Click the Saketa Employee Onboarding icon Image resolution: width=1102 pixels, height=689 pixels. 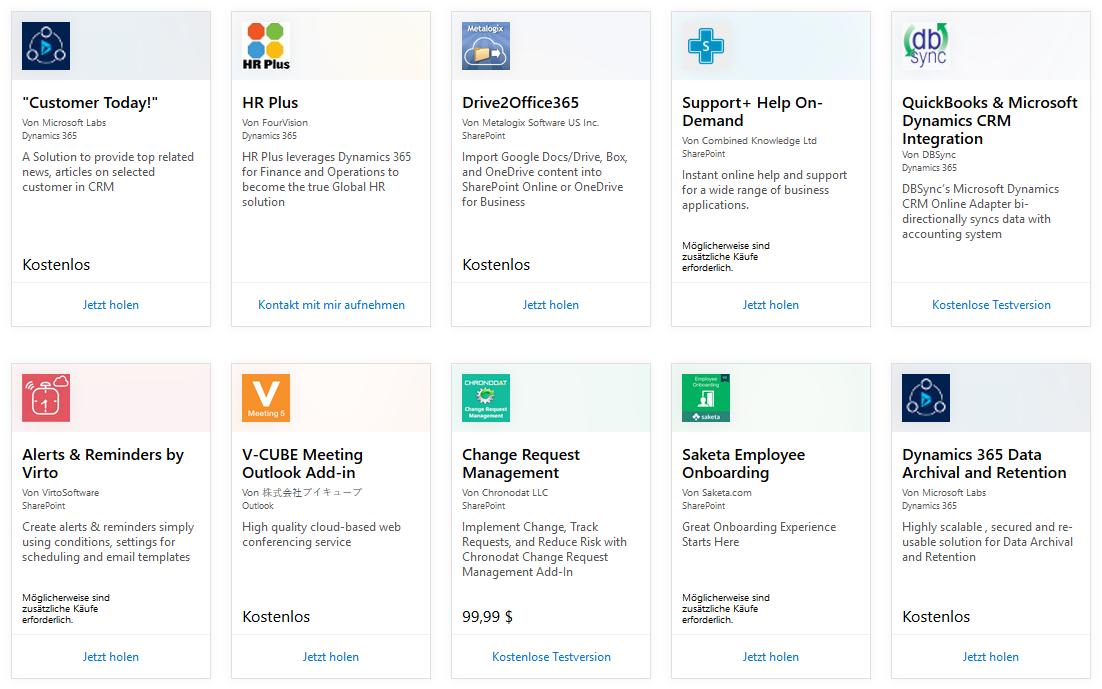[706, 398]
